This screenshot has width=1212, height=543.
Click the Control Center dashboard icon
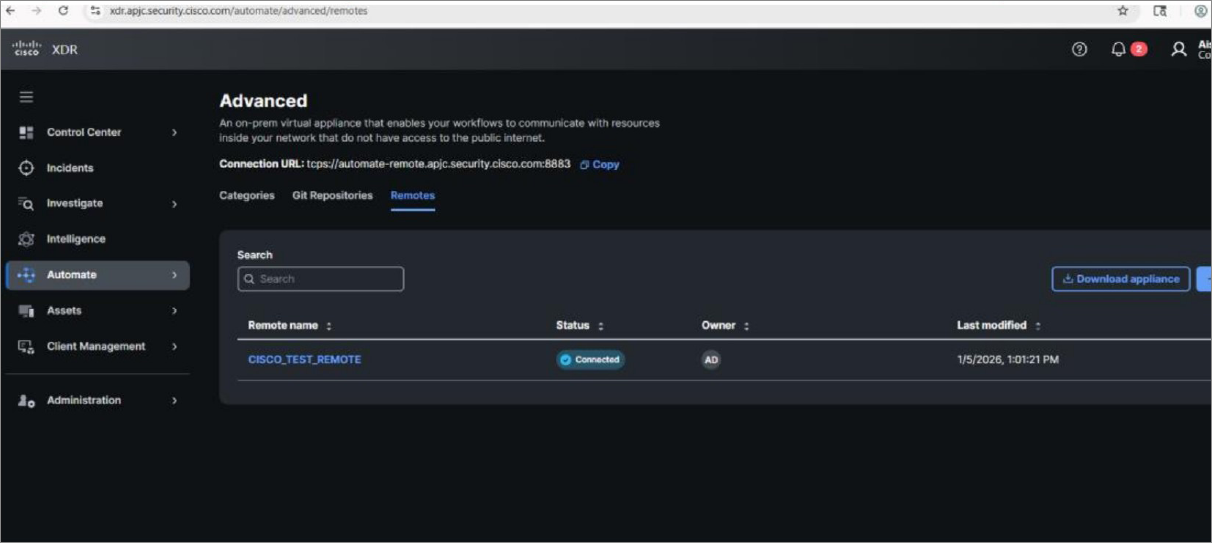coord(26,132)
